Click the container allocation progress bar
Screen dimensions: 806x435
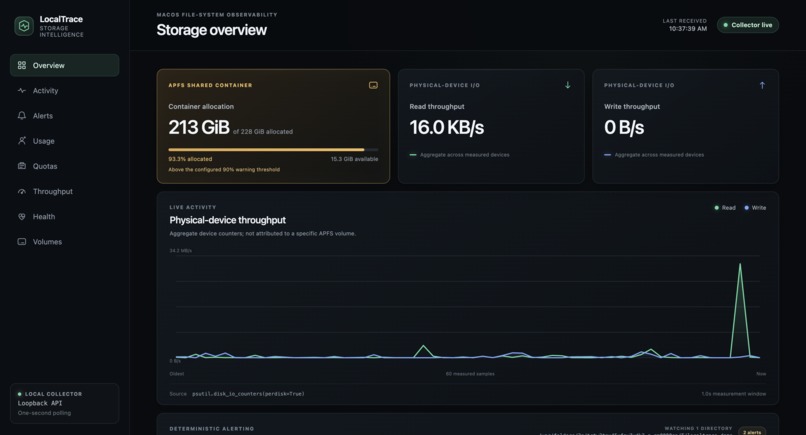point(273,150)
